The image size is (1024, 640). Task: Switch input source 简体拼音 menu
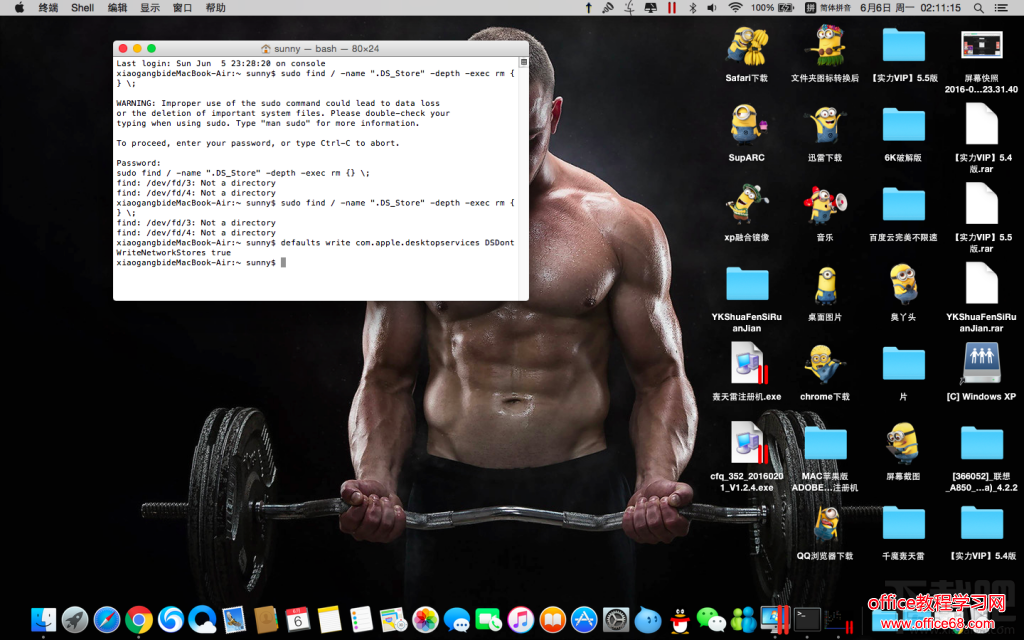(827, 8)
